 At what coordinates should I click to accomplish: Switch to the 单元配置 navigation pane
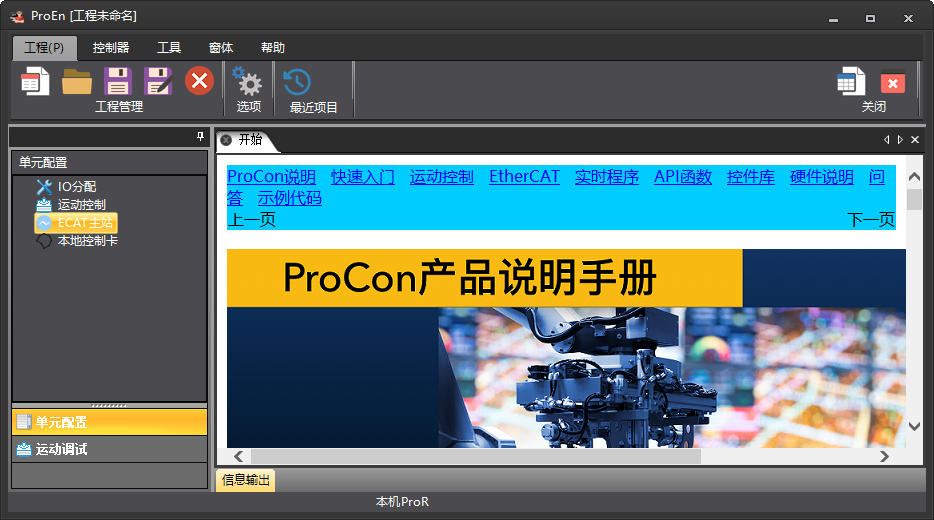click(x=110, y=422)
